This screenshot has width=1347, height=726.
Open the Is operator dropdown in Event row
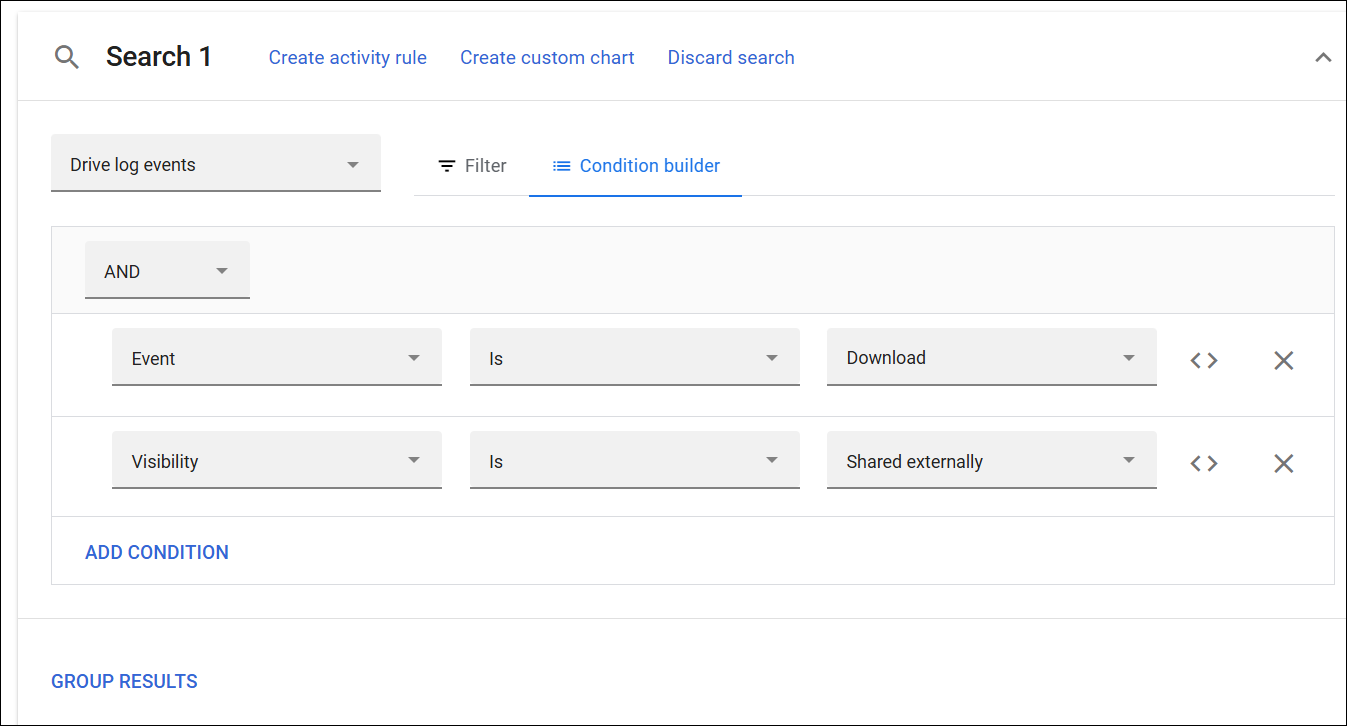tap(635, 357)
